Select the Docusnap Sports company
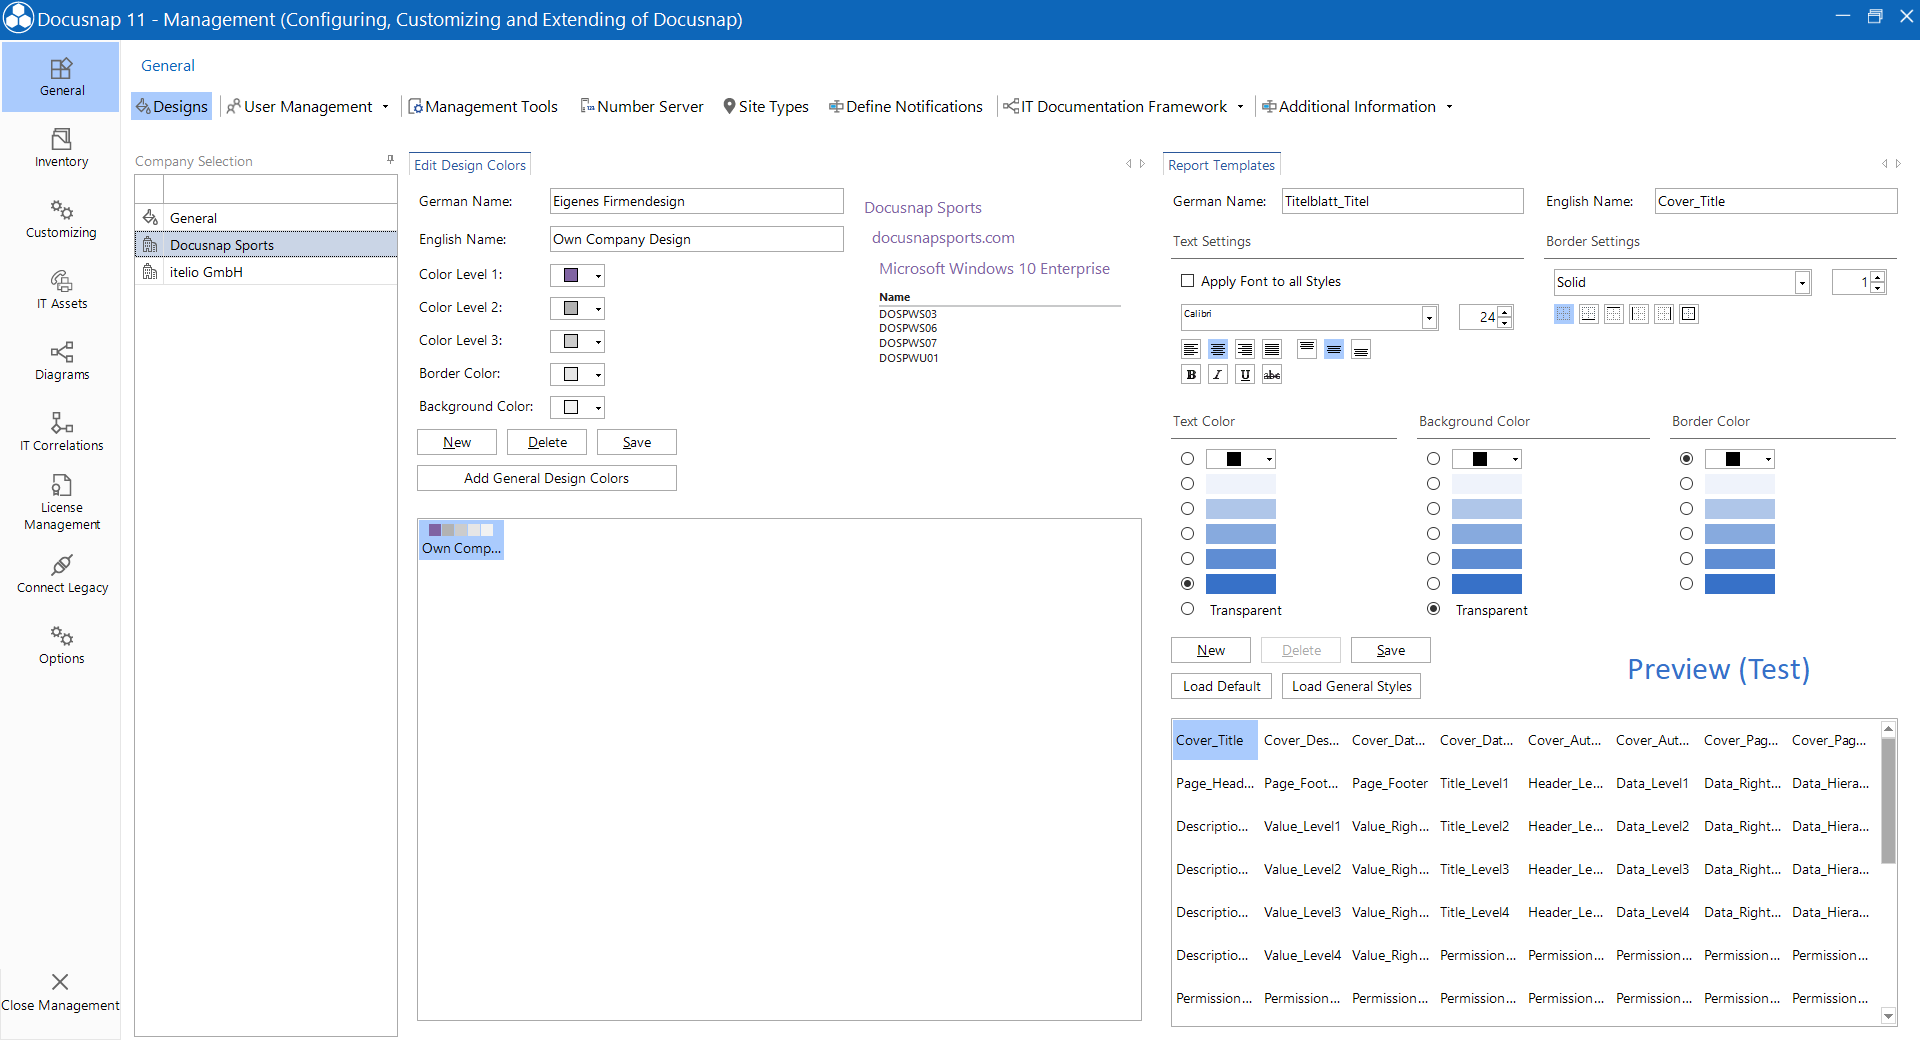 pos(222,244)
